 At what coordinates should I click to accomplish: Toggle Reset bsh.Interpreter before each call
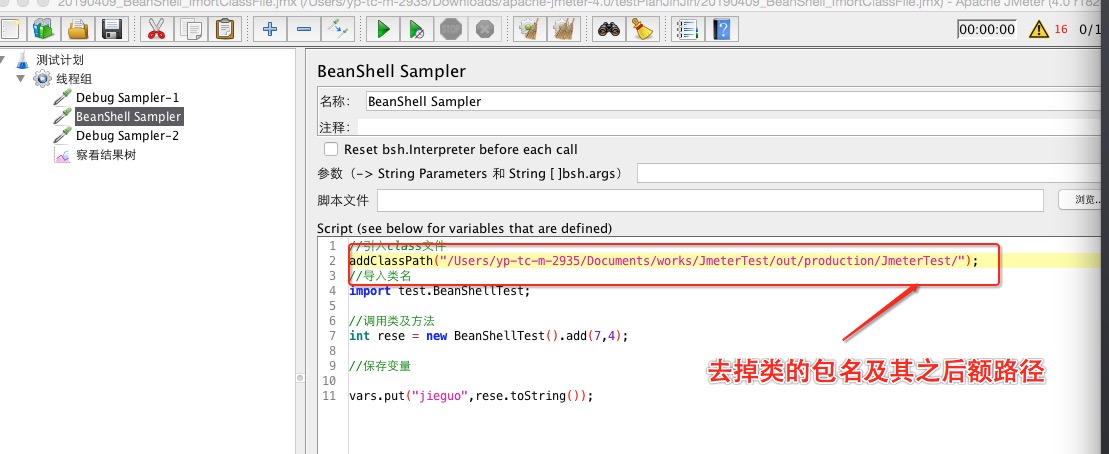tap(330, 149)
